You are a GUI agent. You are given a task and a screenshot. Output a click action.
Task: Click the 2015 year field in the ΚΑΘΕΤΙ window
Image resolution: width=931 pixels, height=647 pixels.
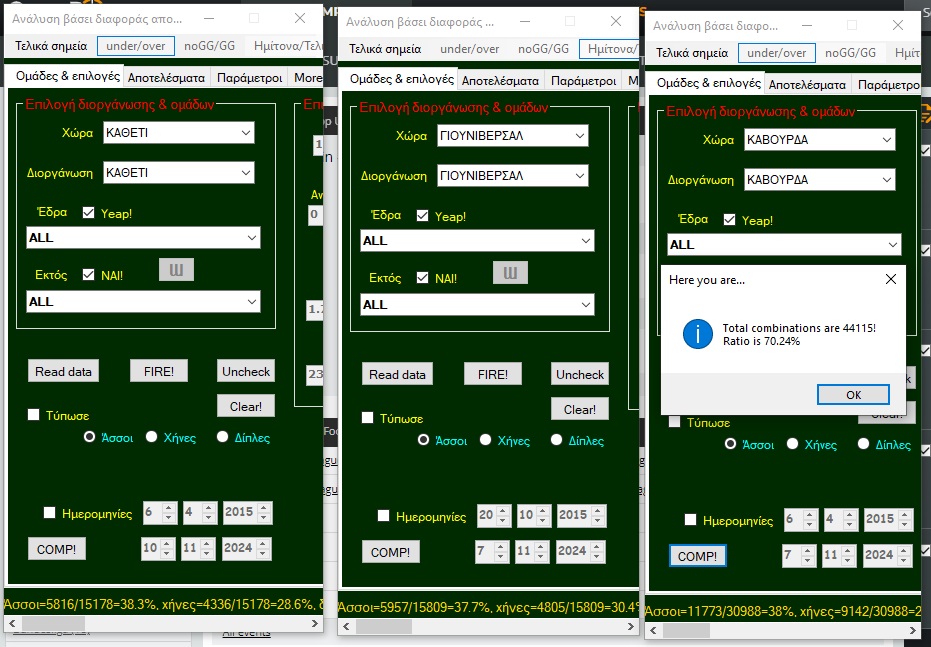(248, 512)
